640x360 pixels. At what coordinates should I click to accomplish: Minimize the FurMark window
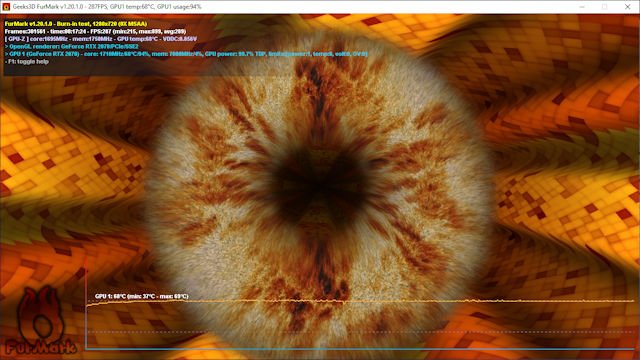[x=582, y=7]
